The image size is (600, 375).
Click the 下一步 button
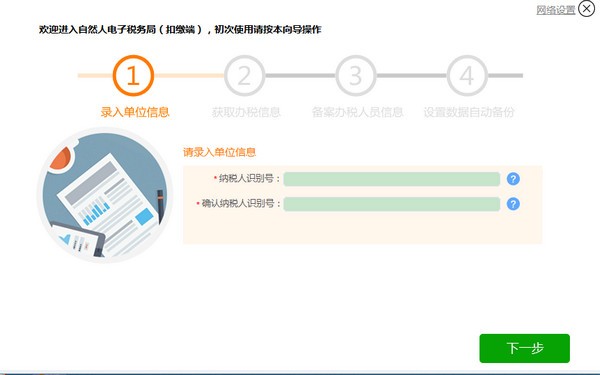tap(525, 348)
